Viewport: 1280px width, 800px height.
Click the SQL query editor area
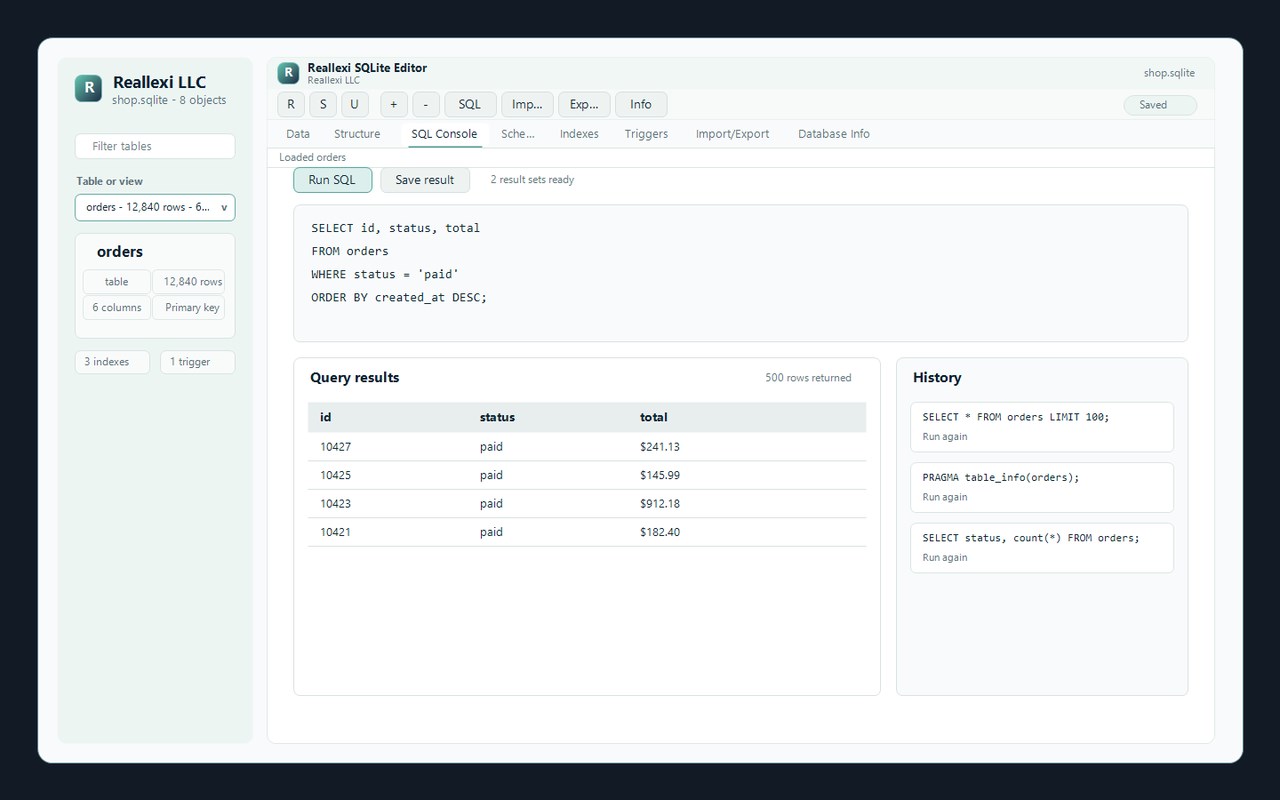coord(740,273)
